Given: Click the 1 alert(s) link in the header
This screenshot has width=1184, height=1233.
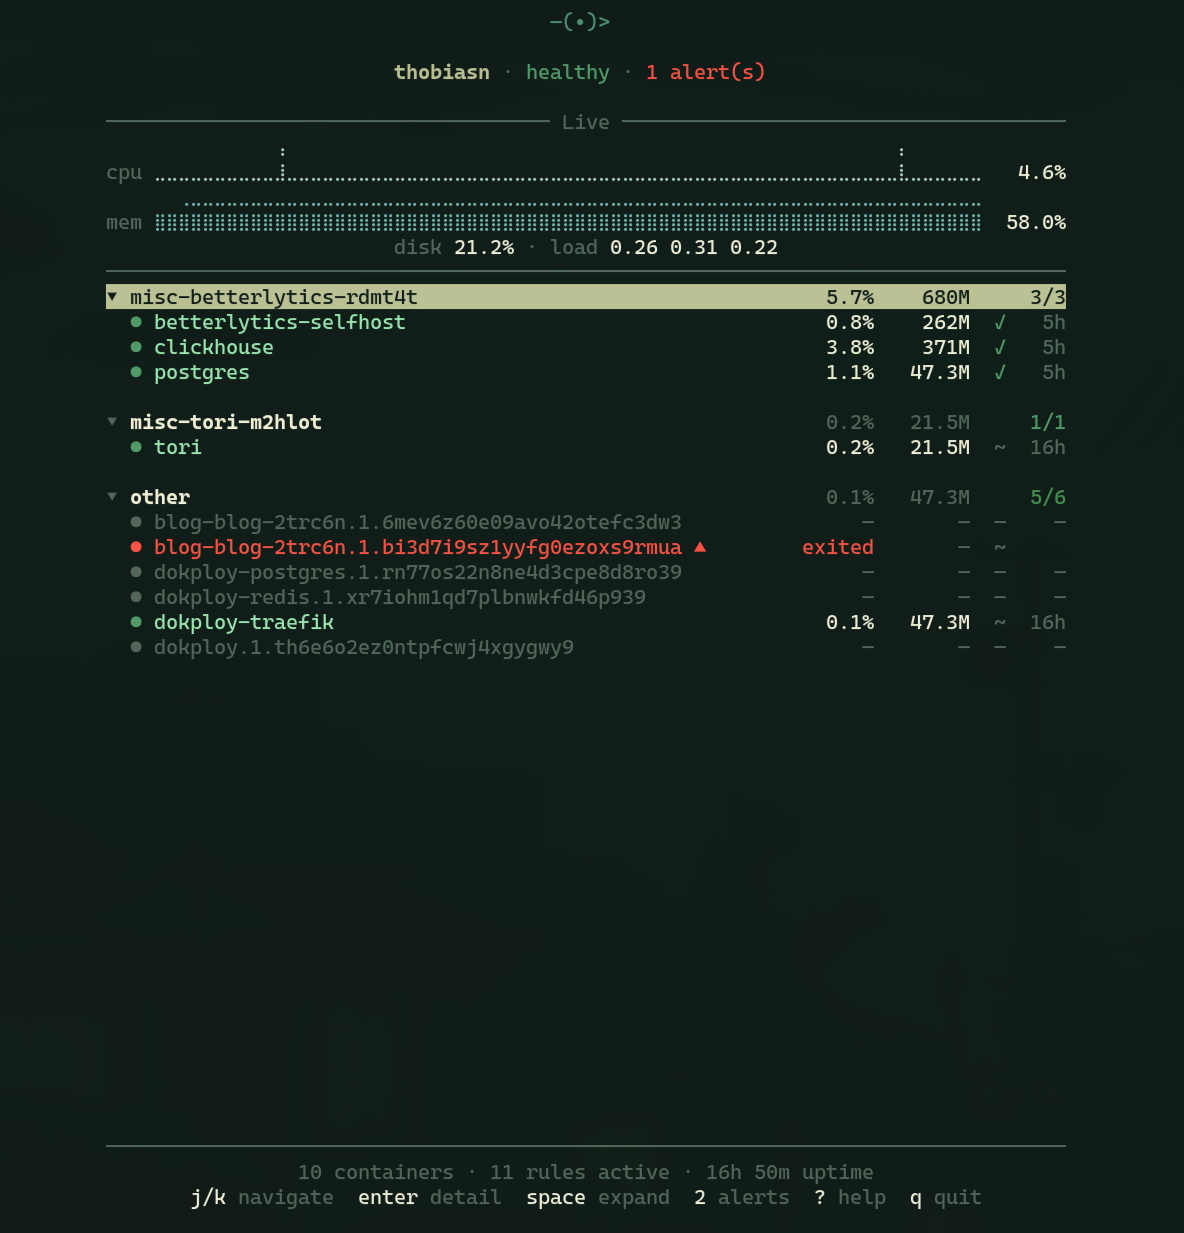Looking at the screenshot, I should [705, 72].
